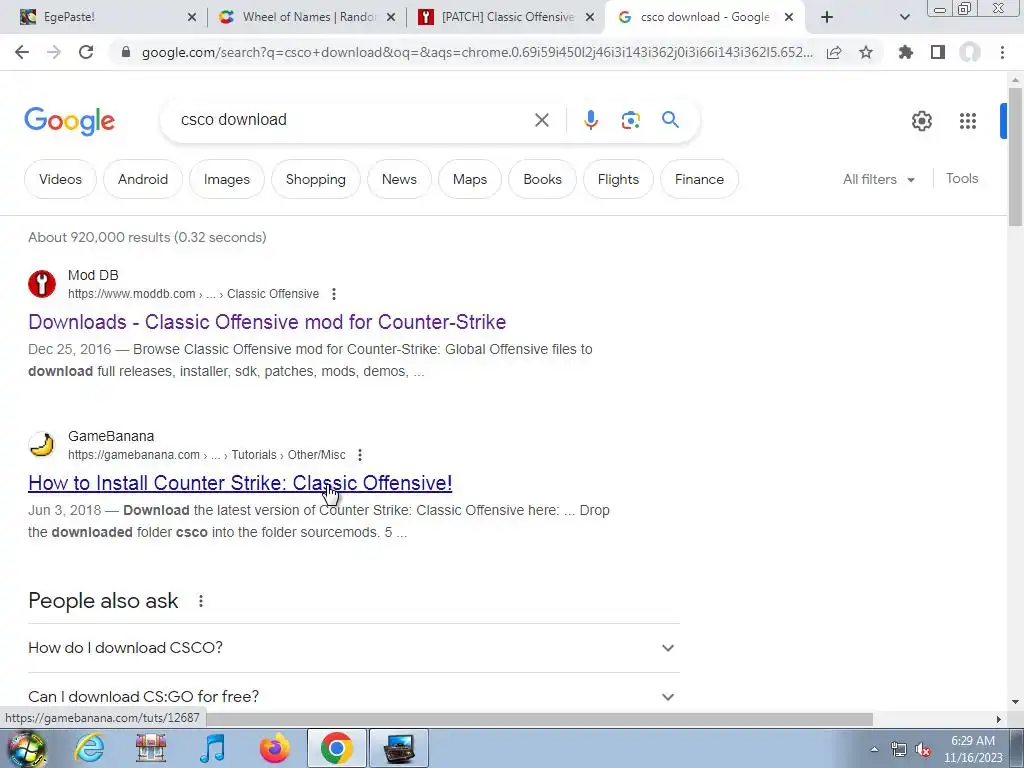Click the browser forward arrow
The width and height of the screenshot is (1024, 768).
pyautogui.click(x=54, y=52)
